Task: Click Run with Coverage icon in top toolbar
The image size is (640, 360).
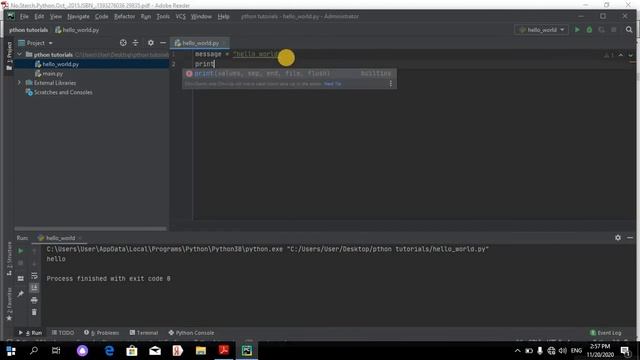Action: pyautogui.click(x=601, y=30)
